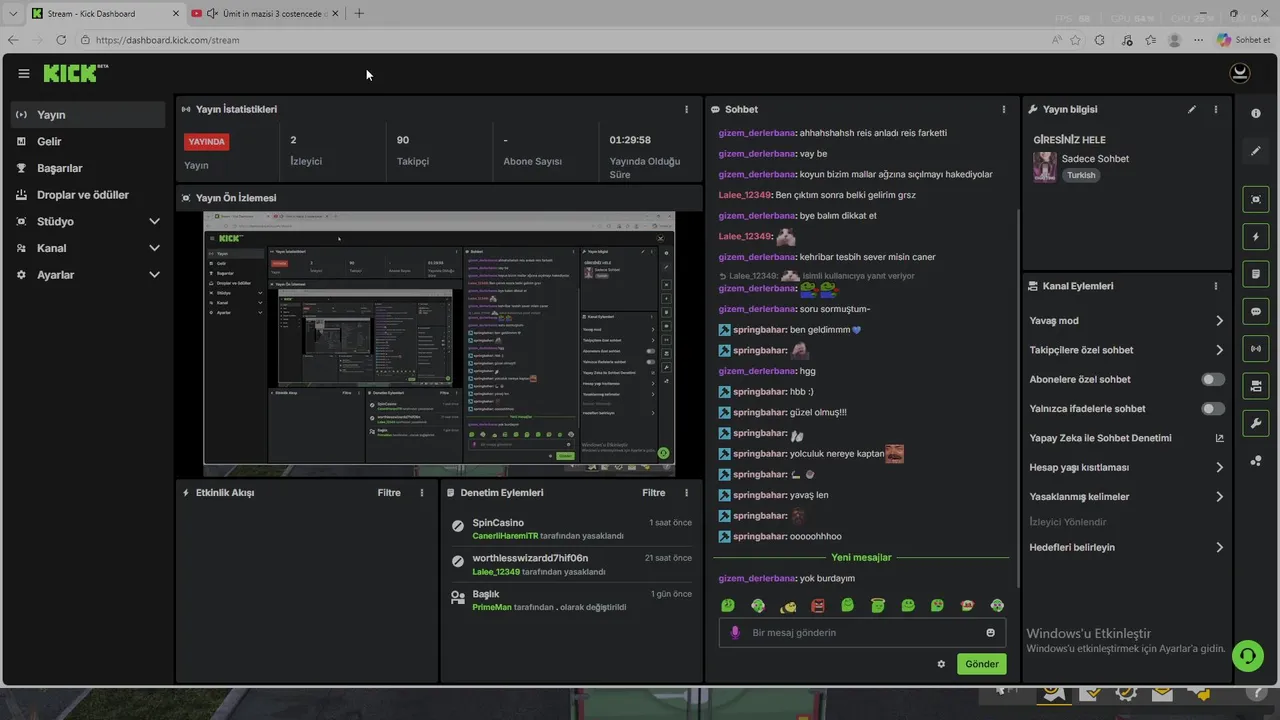Toggle Abonelere özel sohbet switch

pyautogui.click(x=1213, y=380)
